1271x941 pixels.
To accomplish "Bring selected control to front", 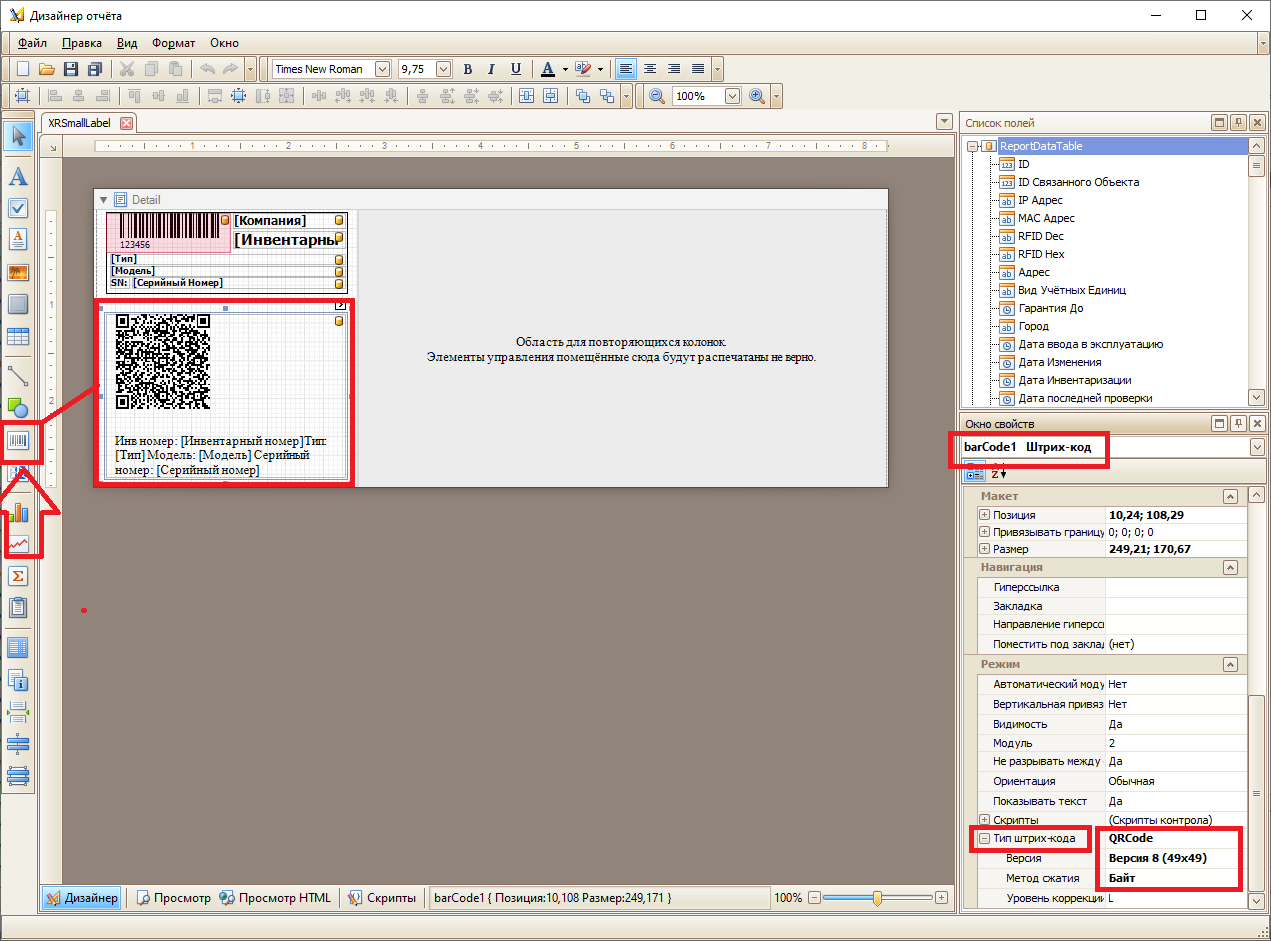I will point(582,96).
